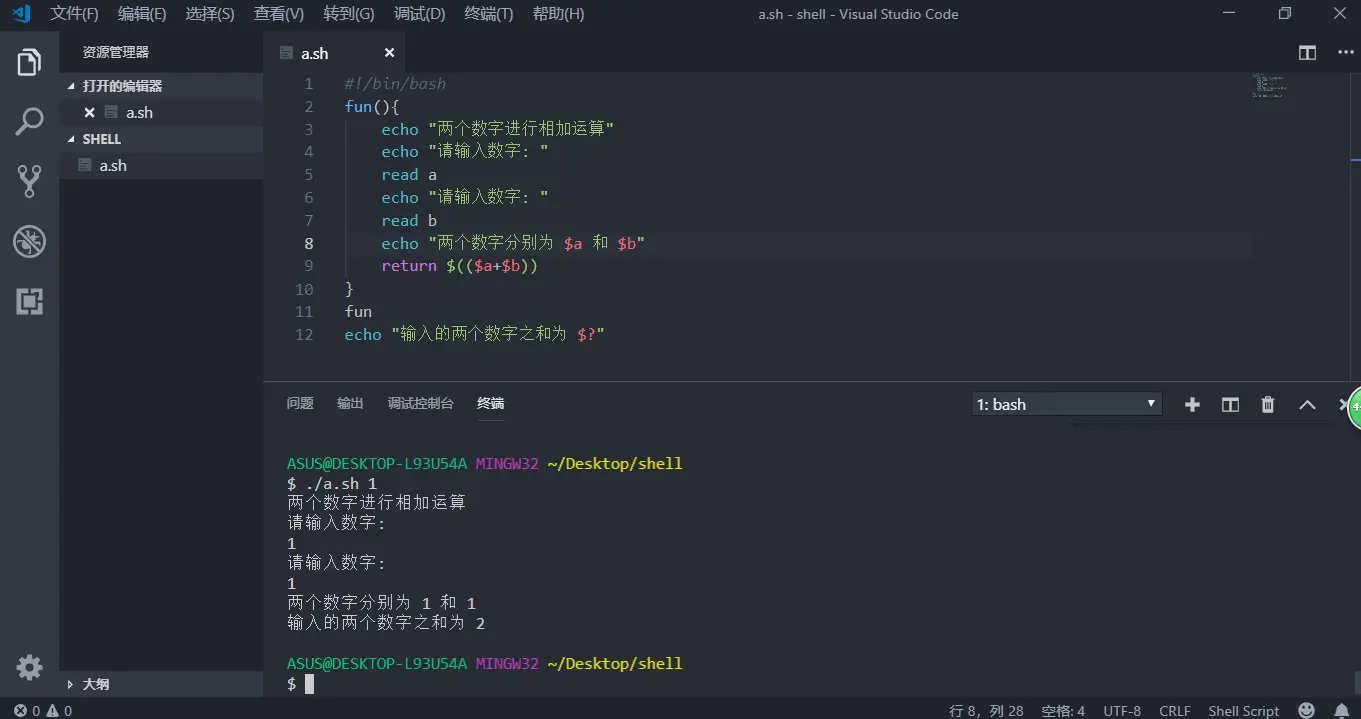Click the #!/bin/bash shebang line

[395, 84]
